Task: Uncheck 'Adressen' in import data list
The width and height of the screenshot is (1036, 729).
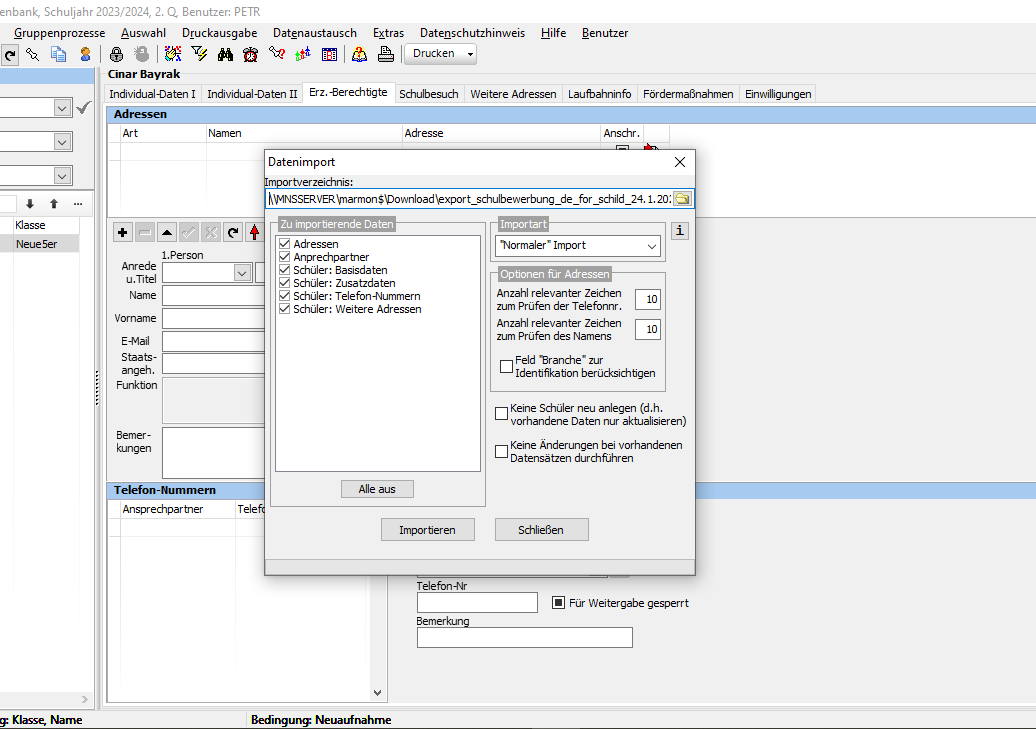Action: (x=285, y=244)
